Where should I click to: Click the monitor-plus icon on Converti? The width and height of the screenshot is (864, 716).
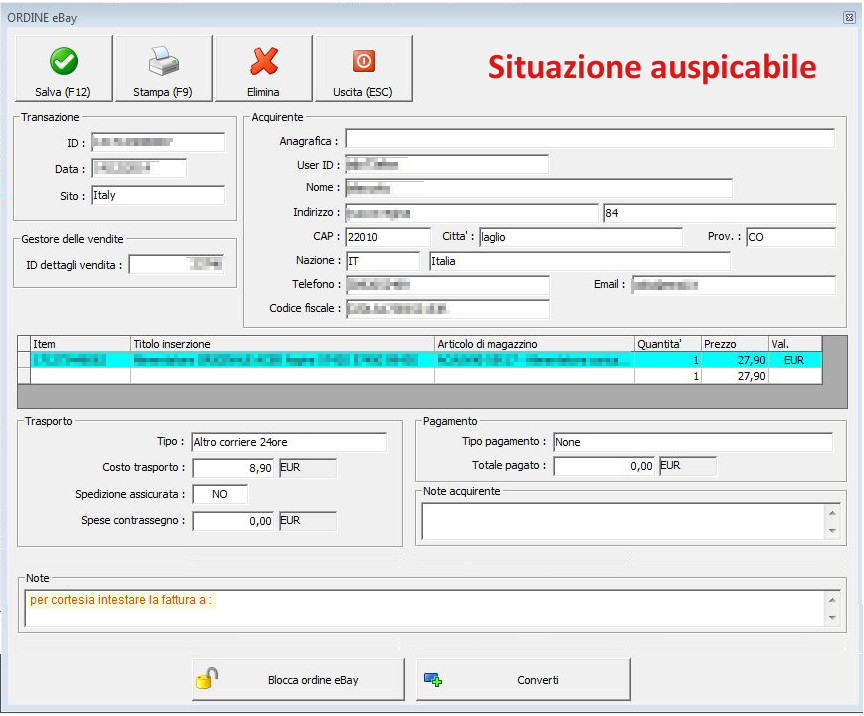(433, 680)
